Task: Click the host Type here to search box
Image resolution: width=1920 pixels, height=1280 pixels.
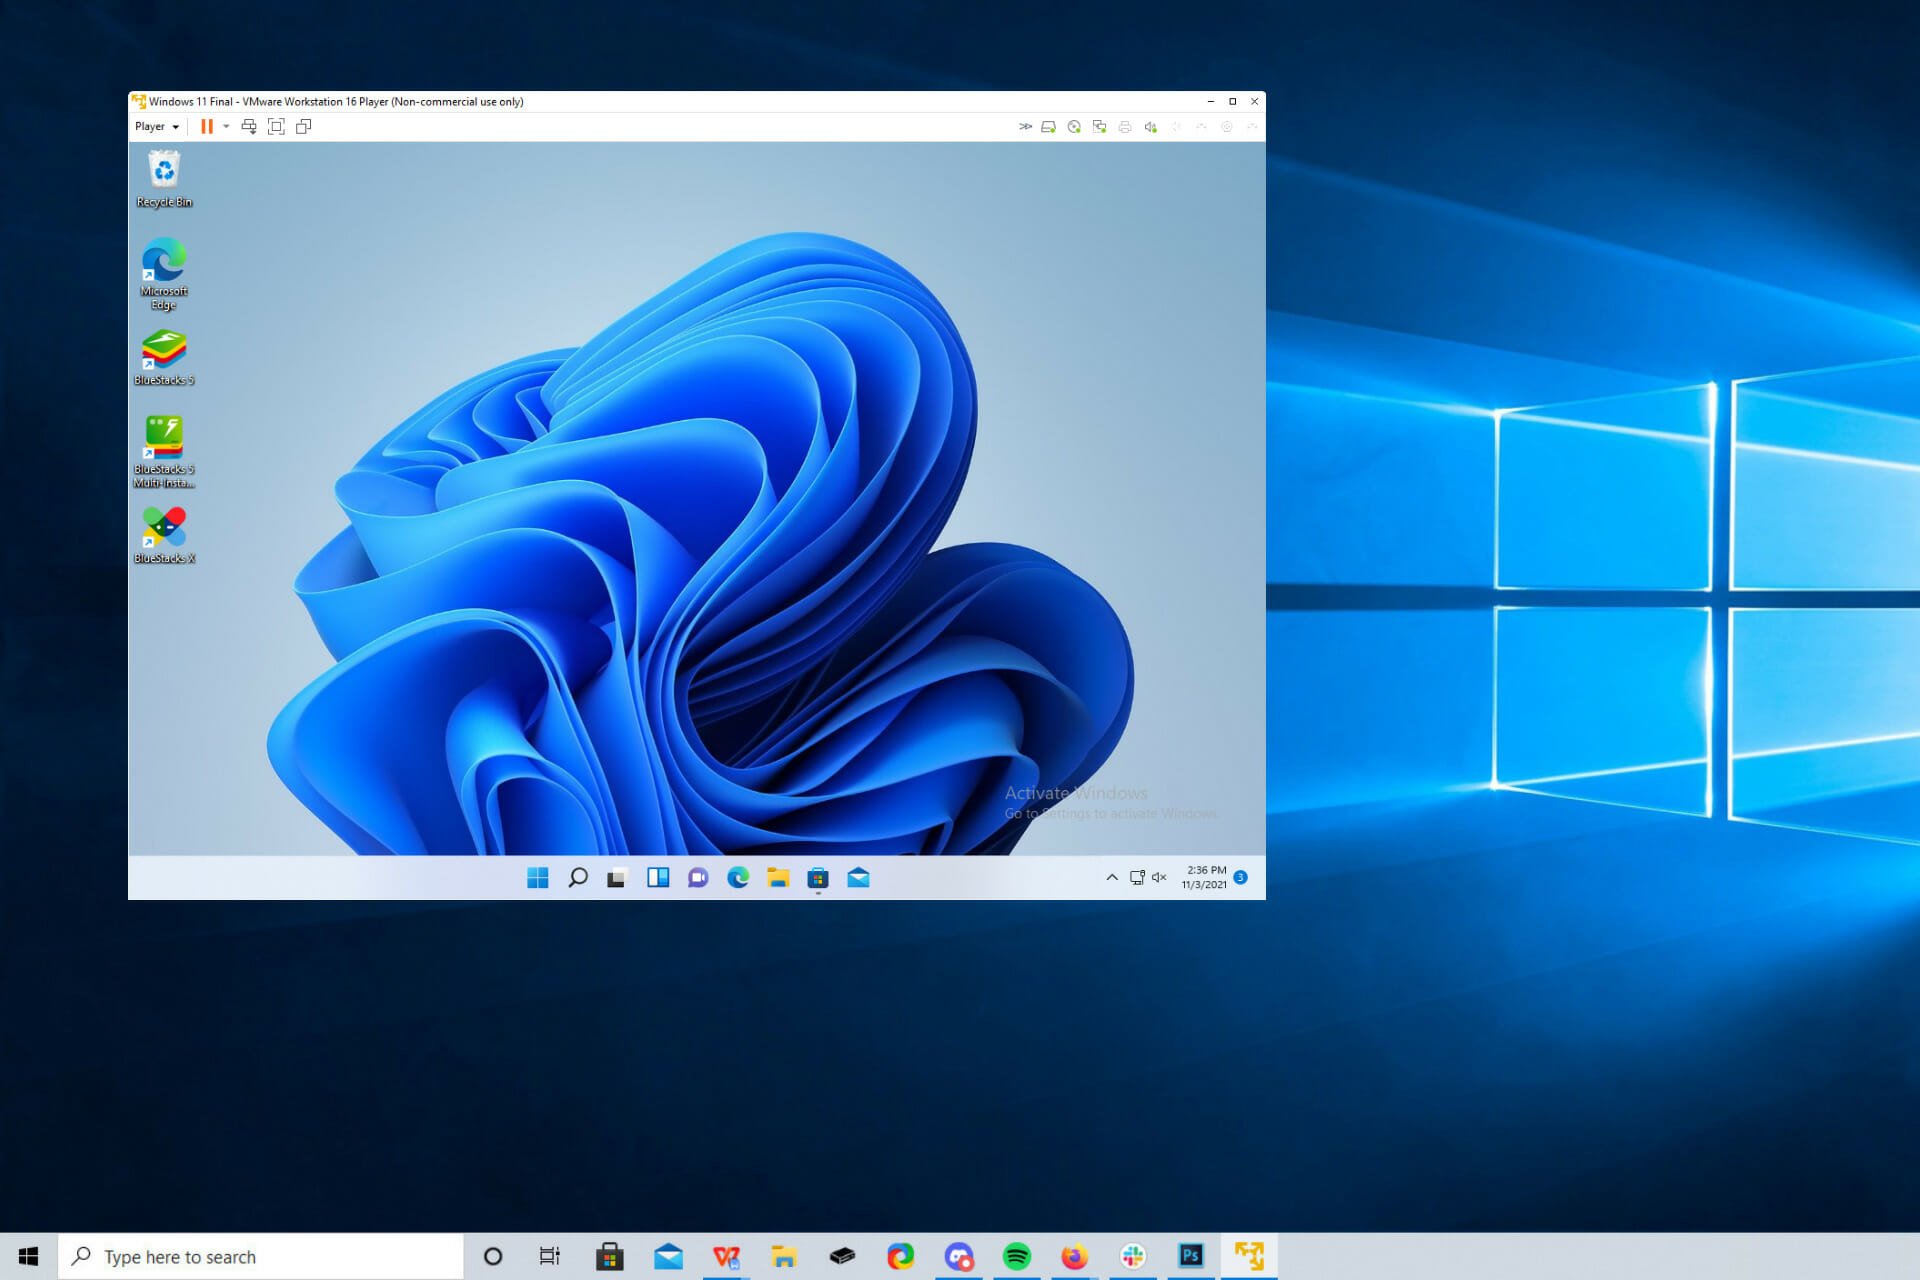Action: 261,1257
